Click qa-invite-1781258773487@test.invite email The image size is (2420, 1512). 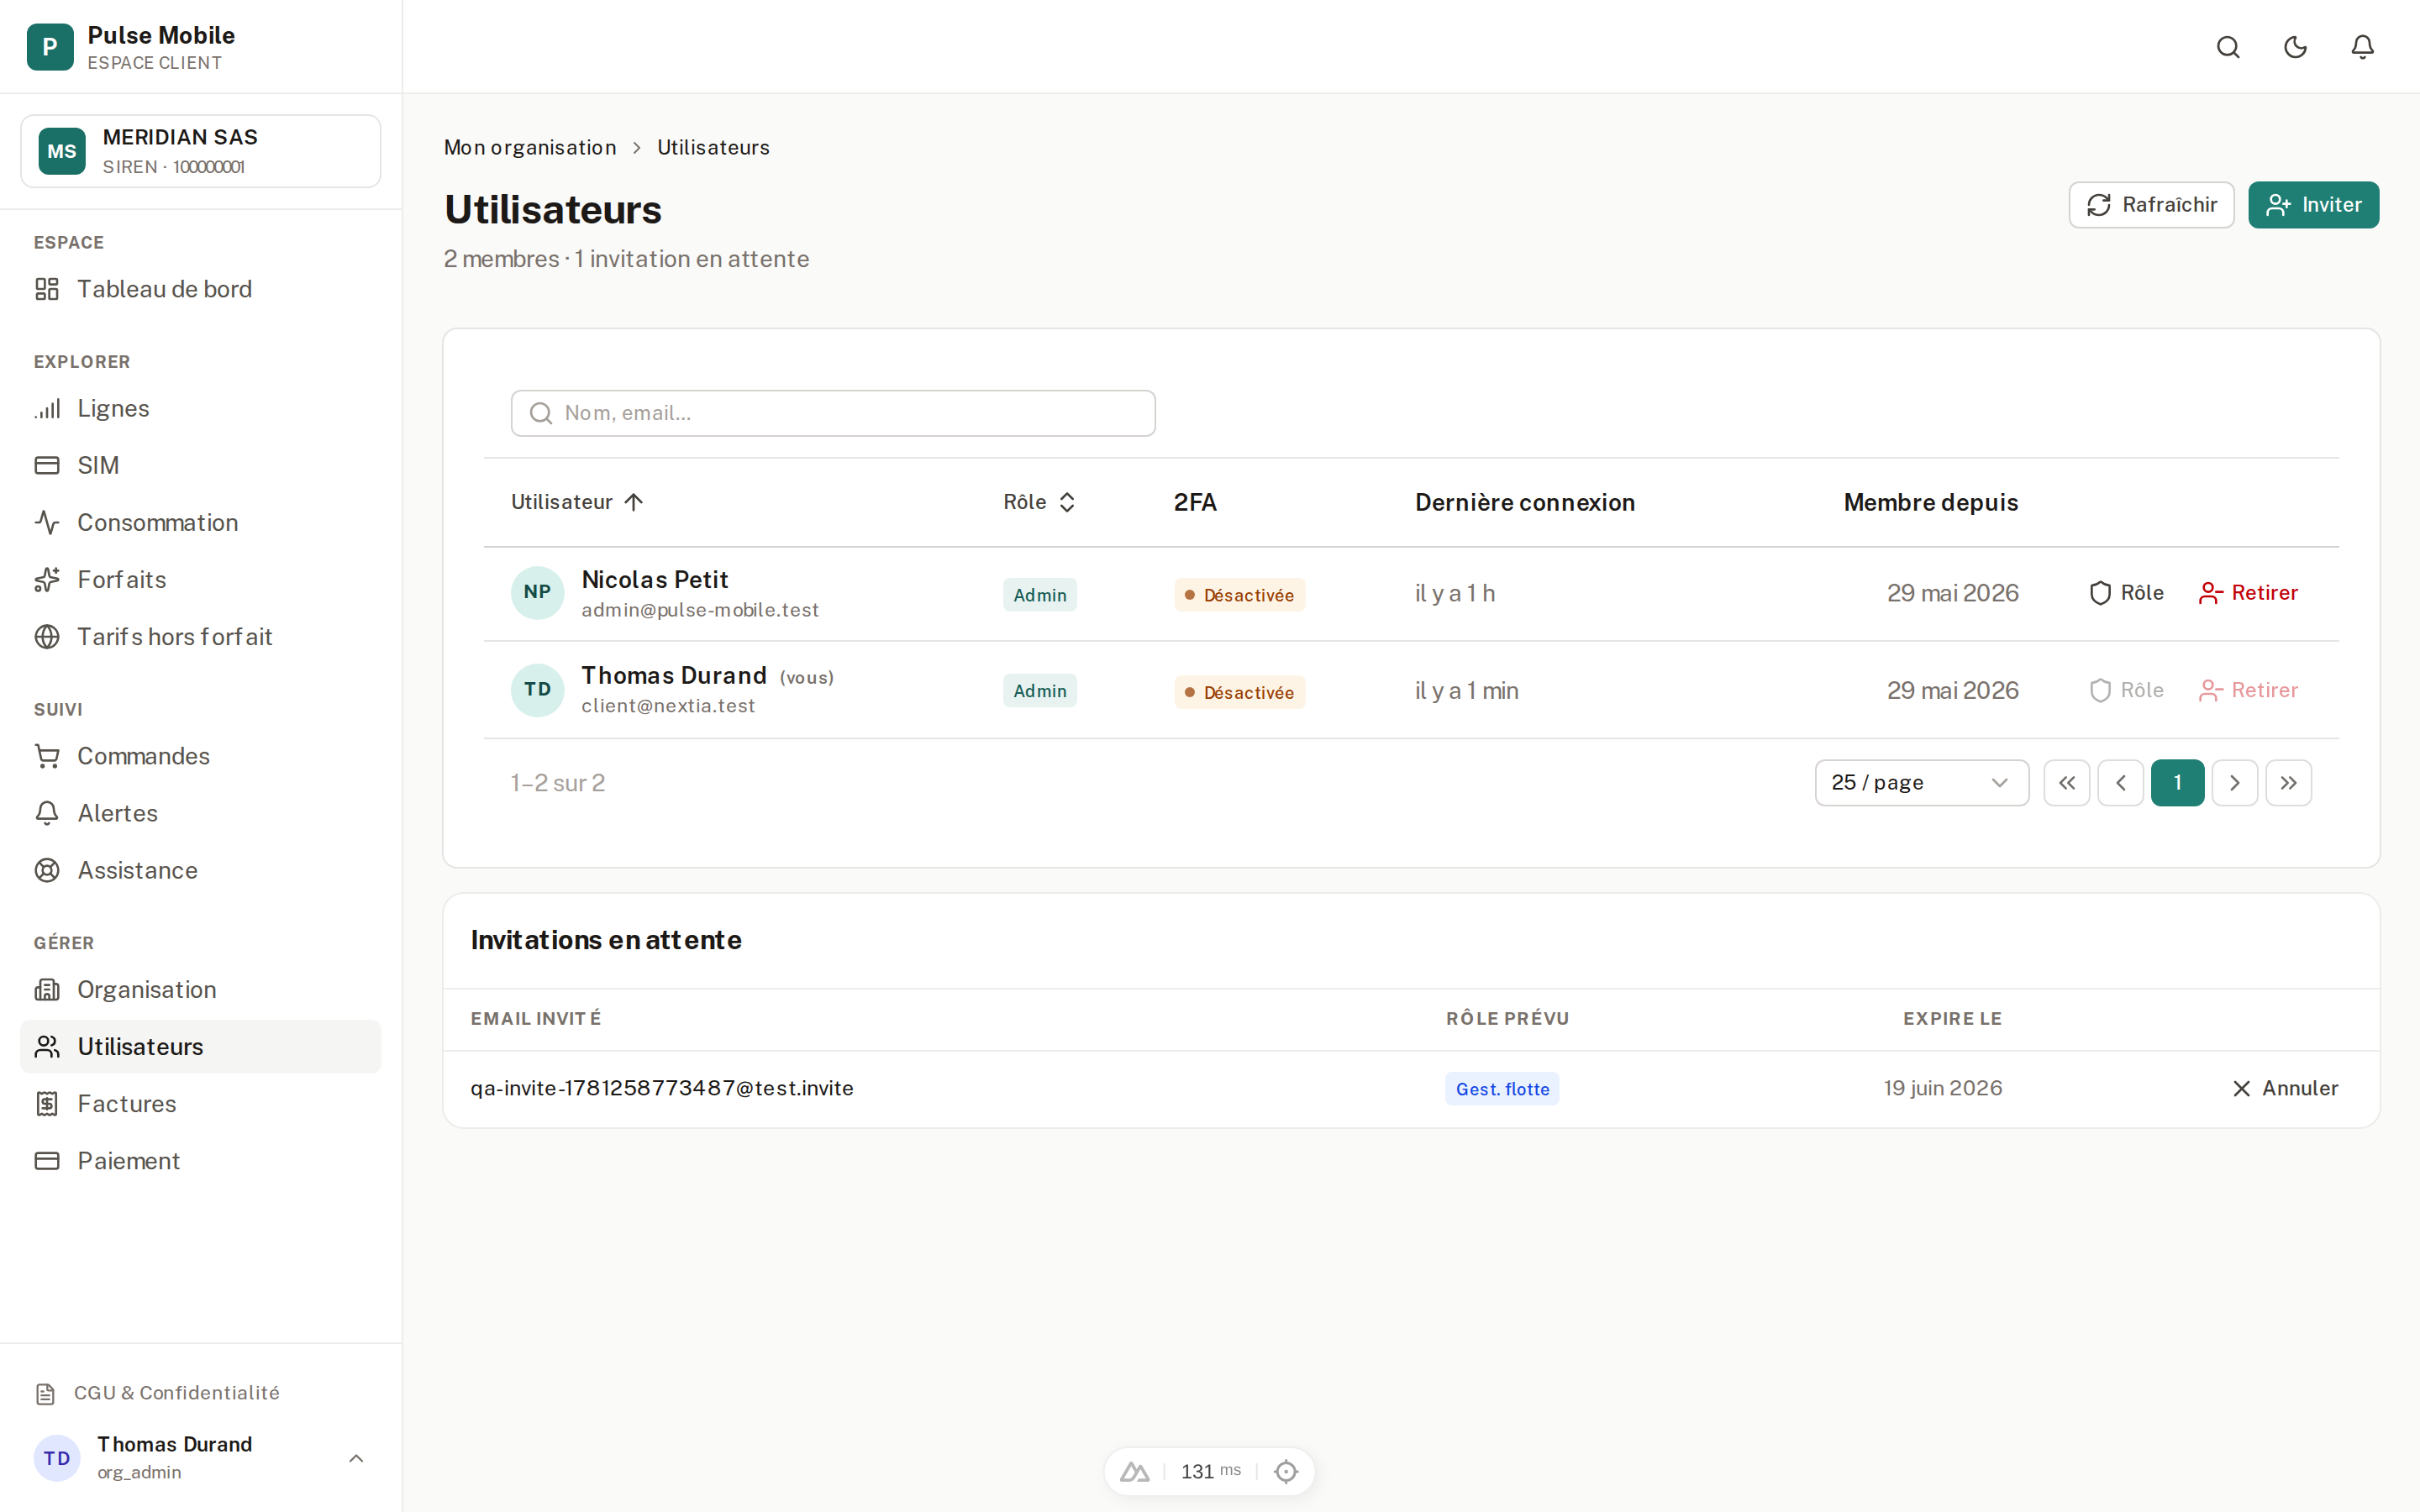coord(662,1088)
